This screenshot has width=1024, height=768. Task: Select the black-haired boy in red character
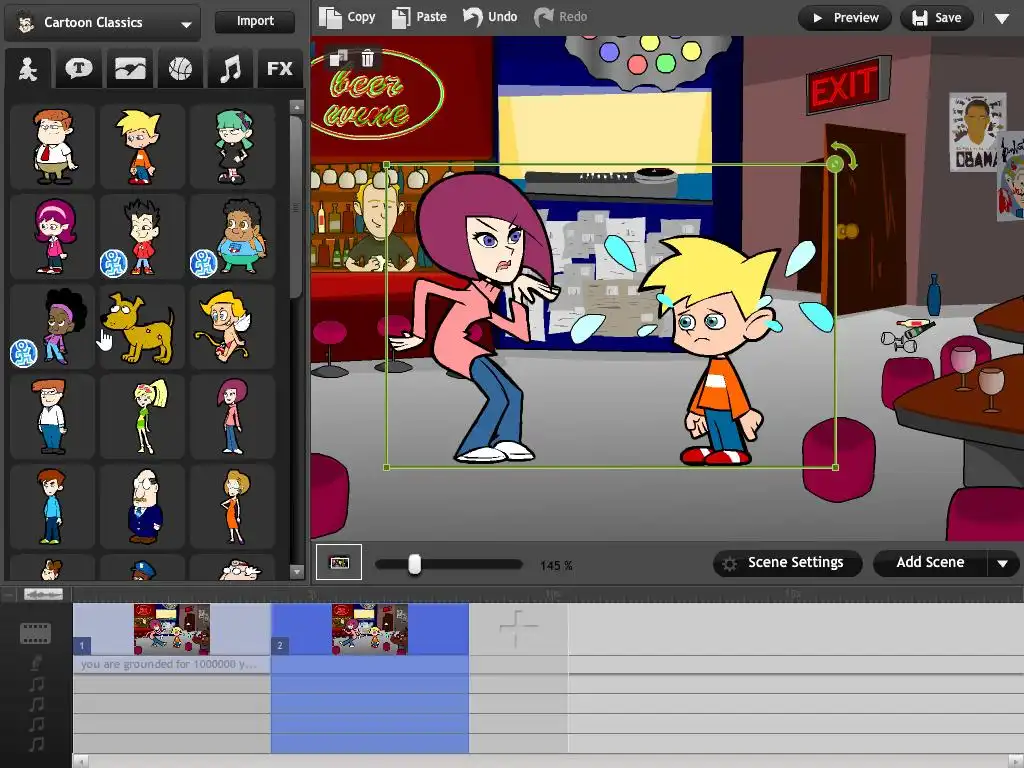click(142, 237)
